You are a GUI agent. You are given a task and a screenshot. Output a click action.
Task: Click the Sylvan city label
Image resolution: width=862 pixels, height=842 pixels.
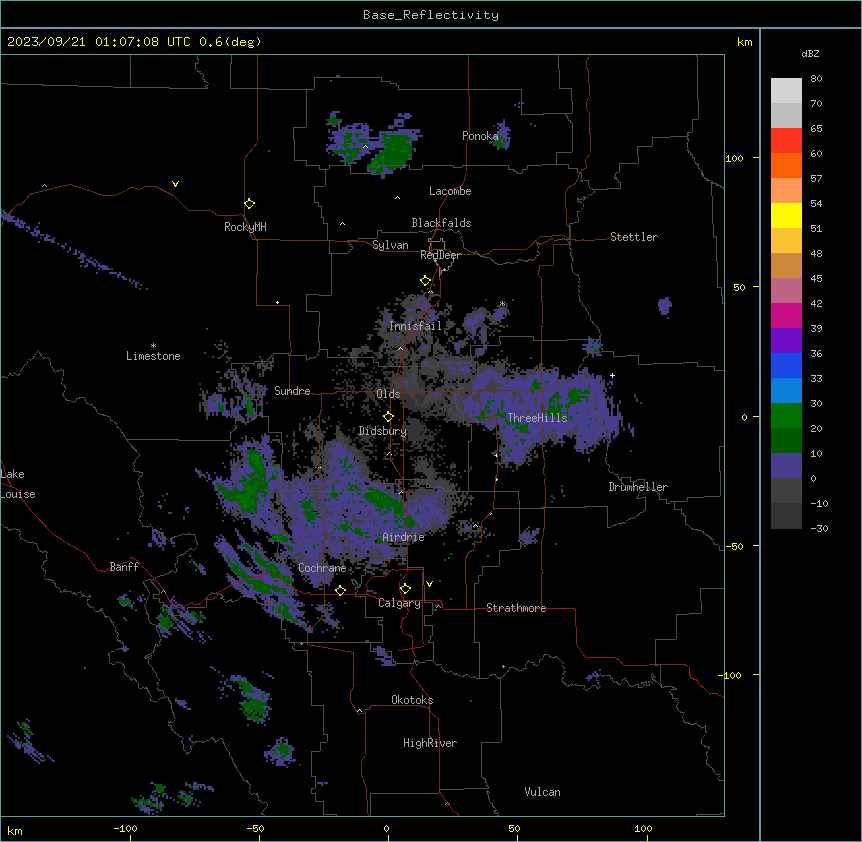[390, 245]
